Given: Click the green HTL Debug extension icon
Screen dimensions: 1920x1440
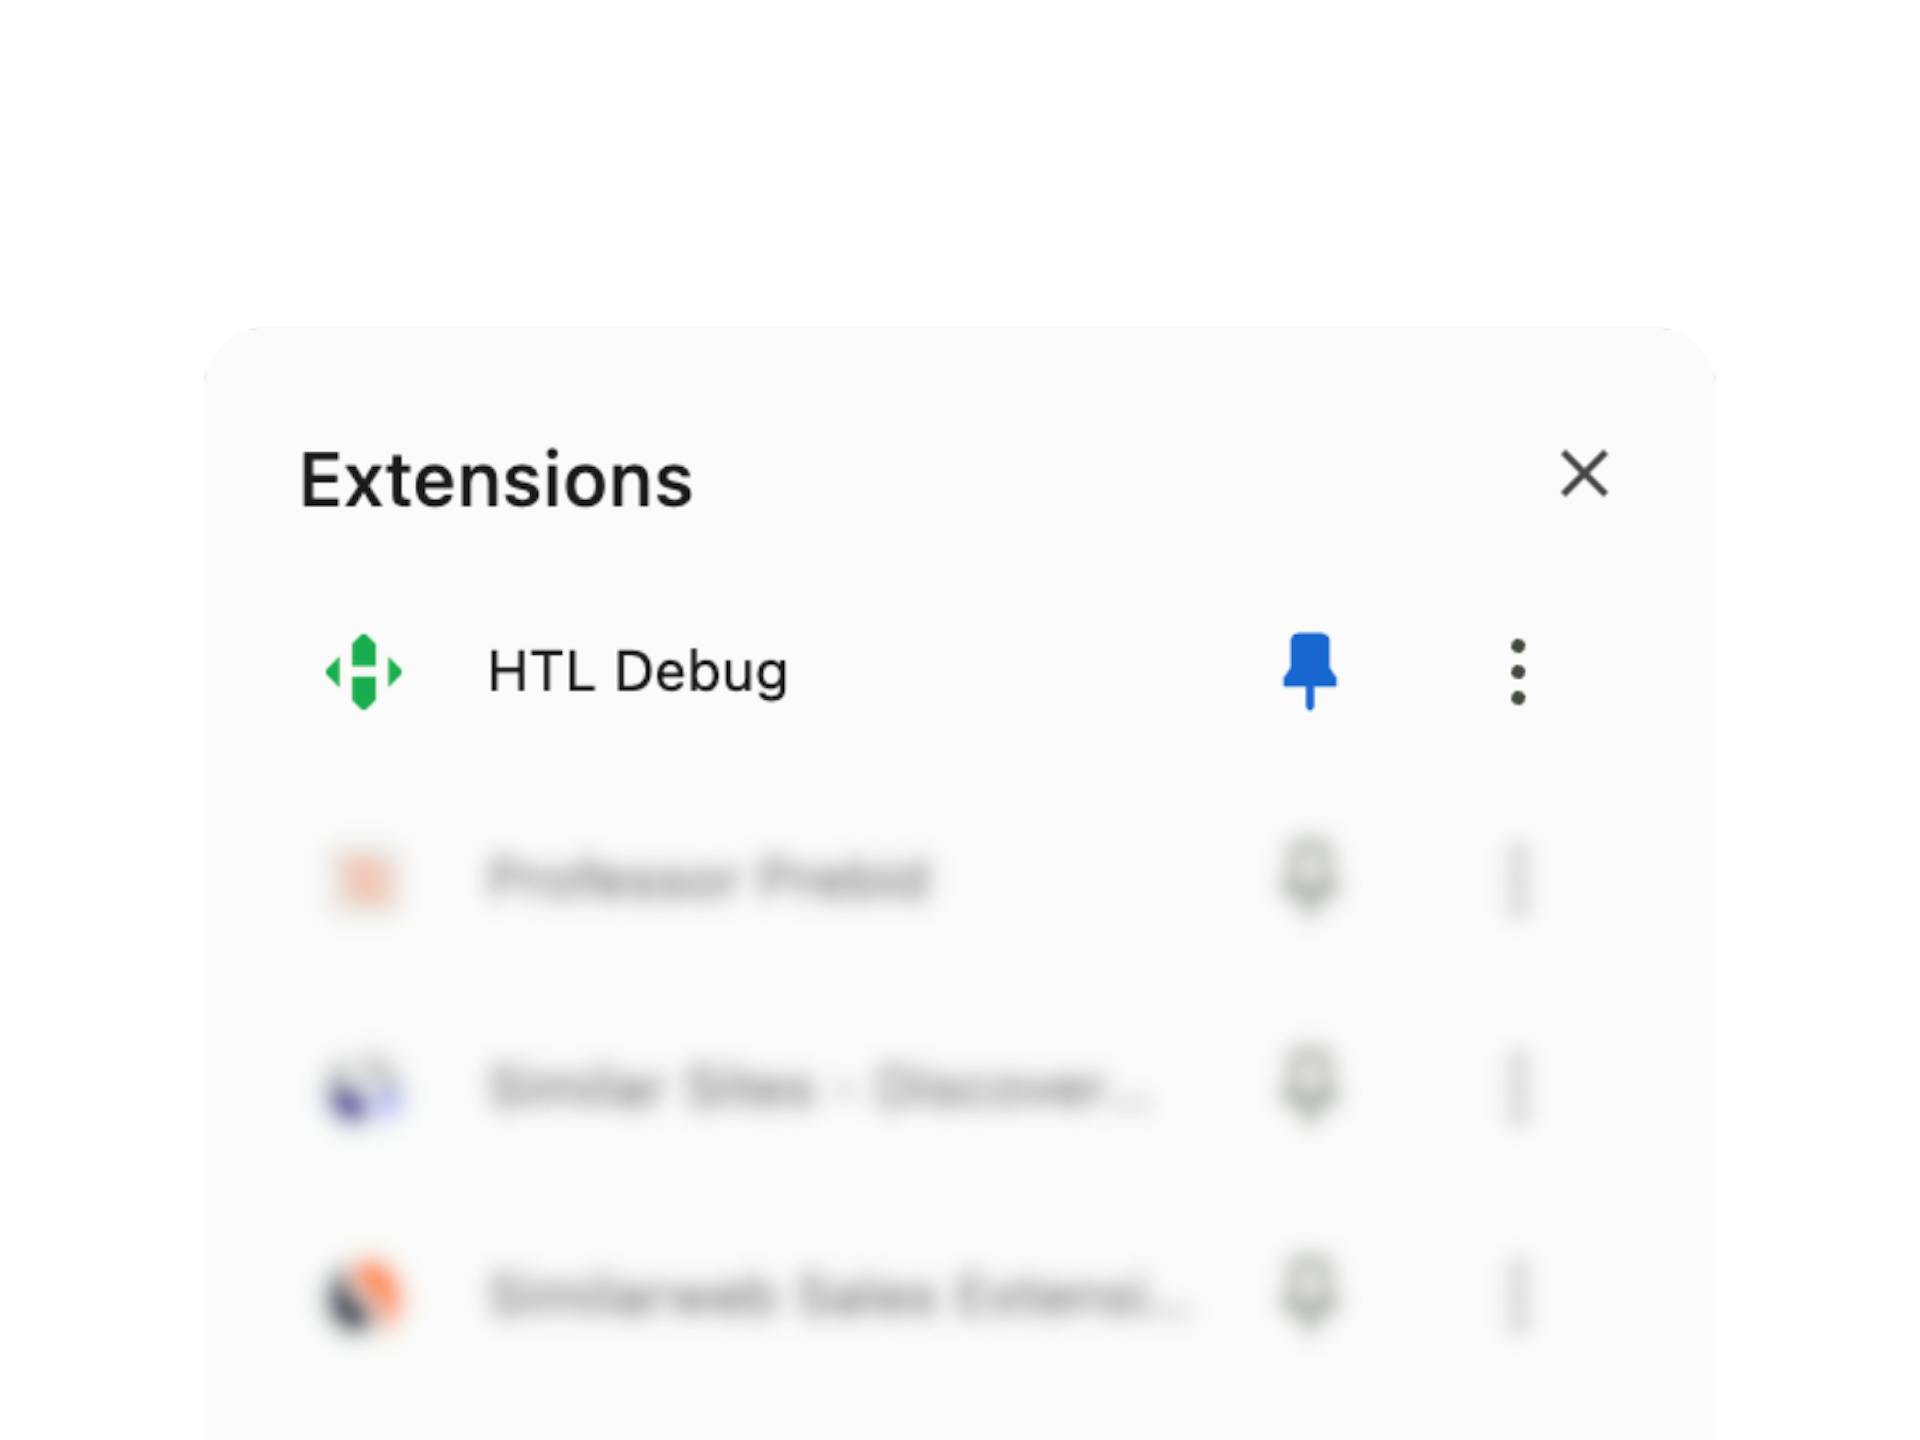Looking at the screenshot, I should (x=364, y=672).
